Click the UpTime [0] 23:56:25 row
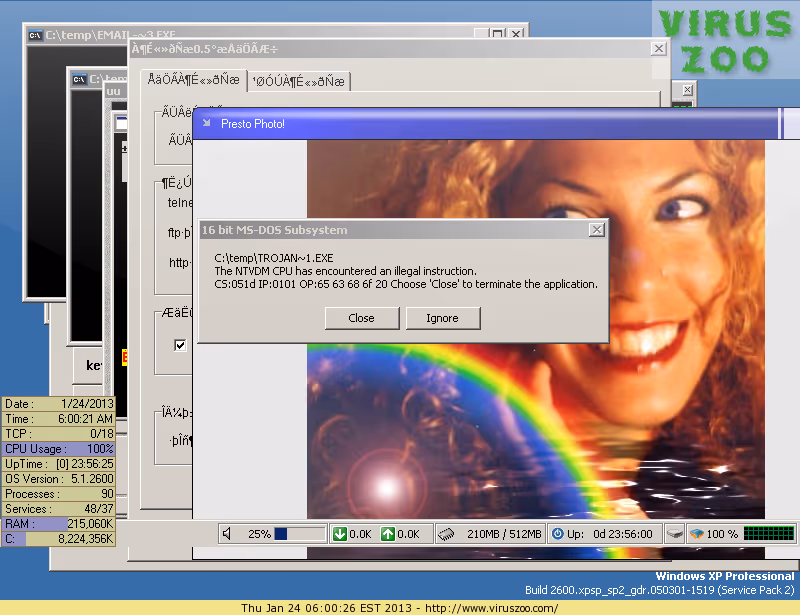 pyautogui.click(x=59, y=464)
